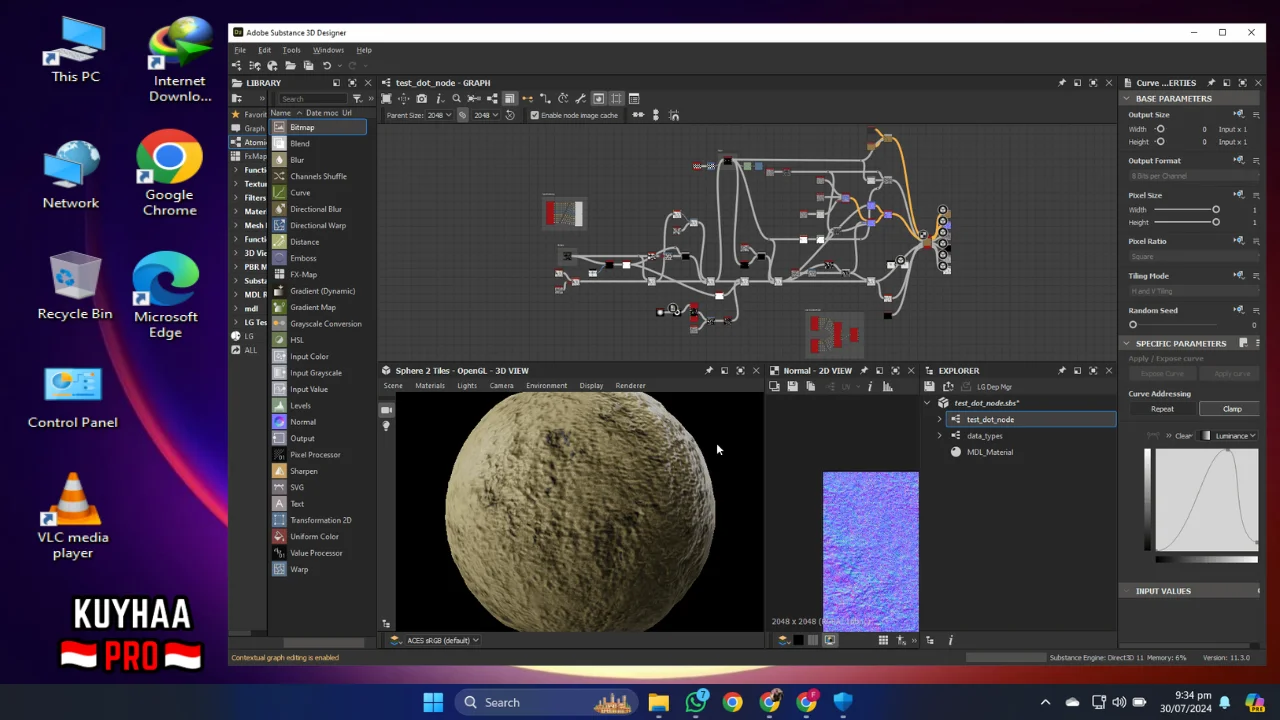This screenshot has height=720, width=1280.
Task: Toggle the parent size ratio lock
Action: click(x=462, y=115)
